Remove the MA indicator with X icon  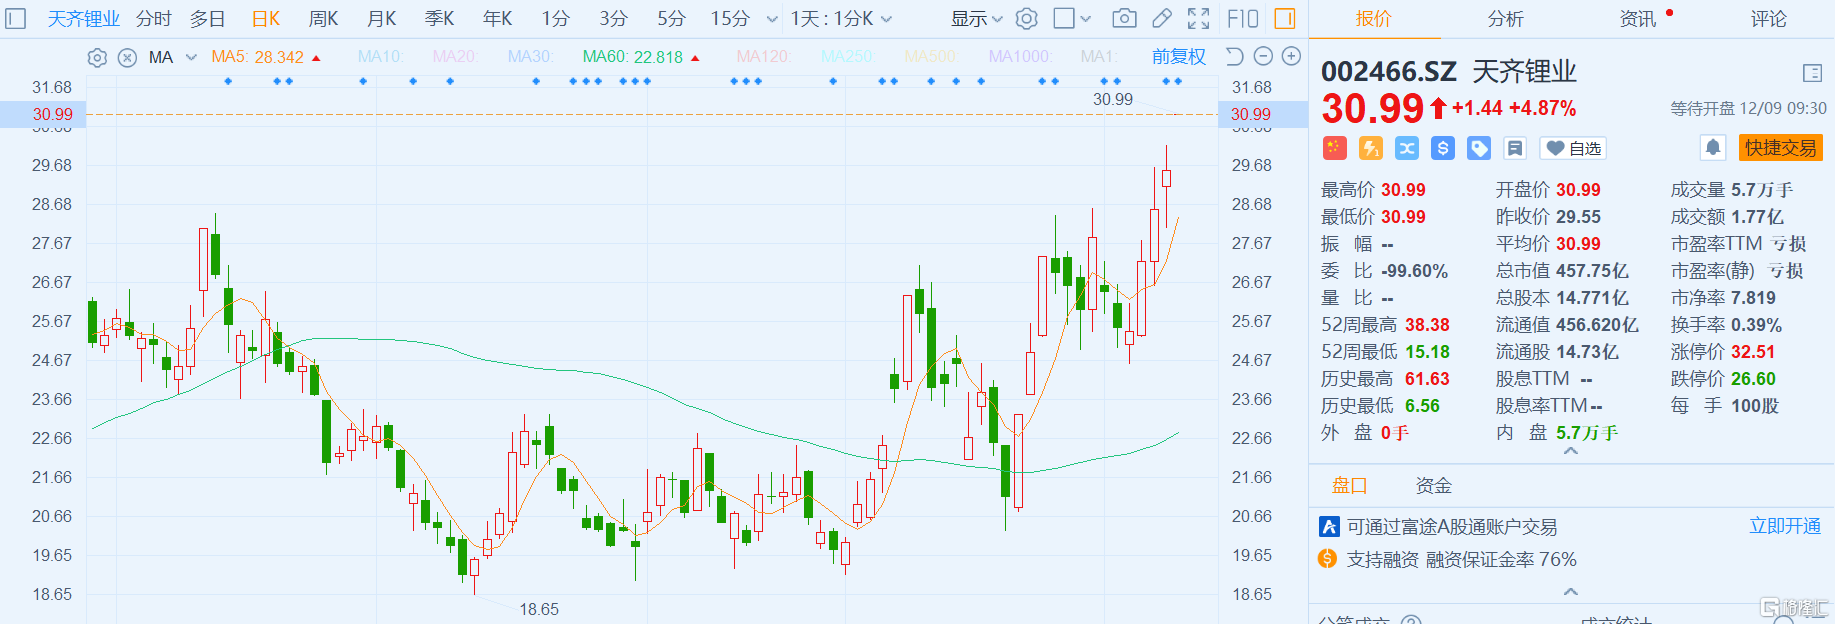pos(127,58)
